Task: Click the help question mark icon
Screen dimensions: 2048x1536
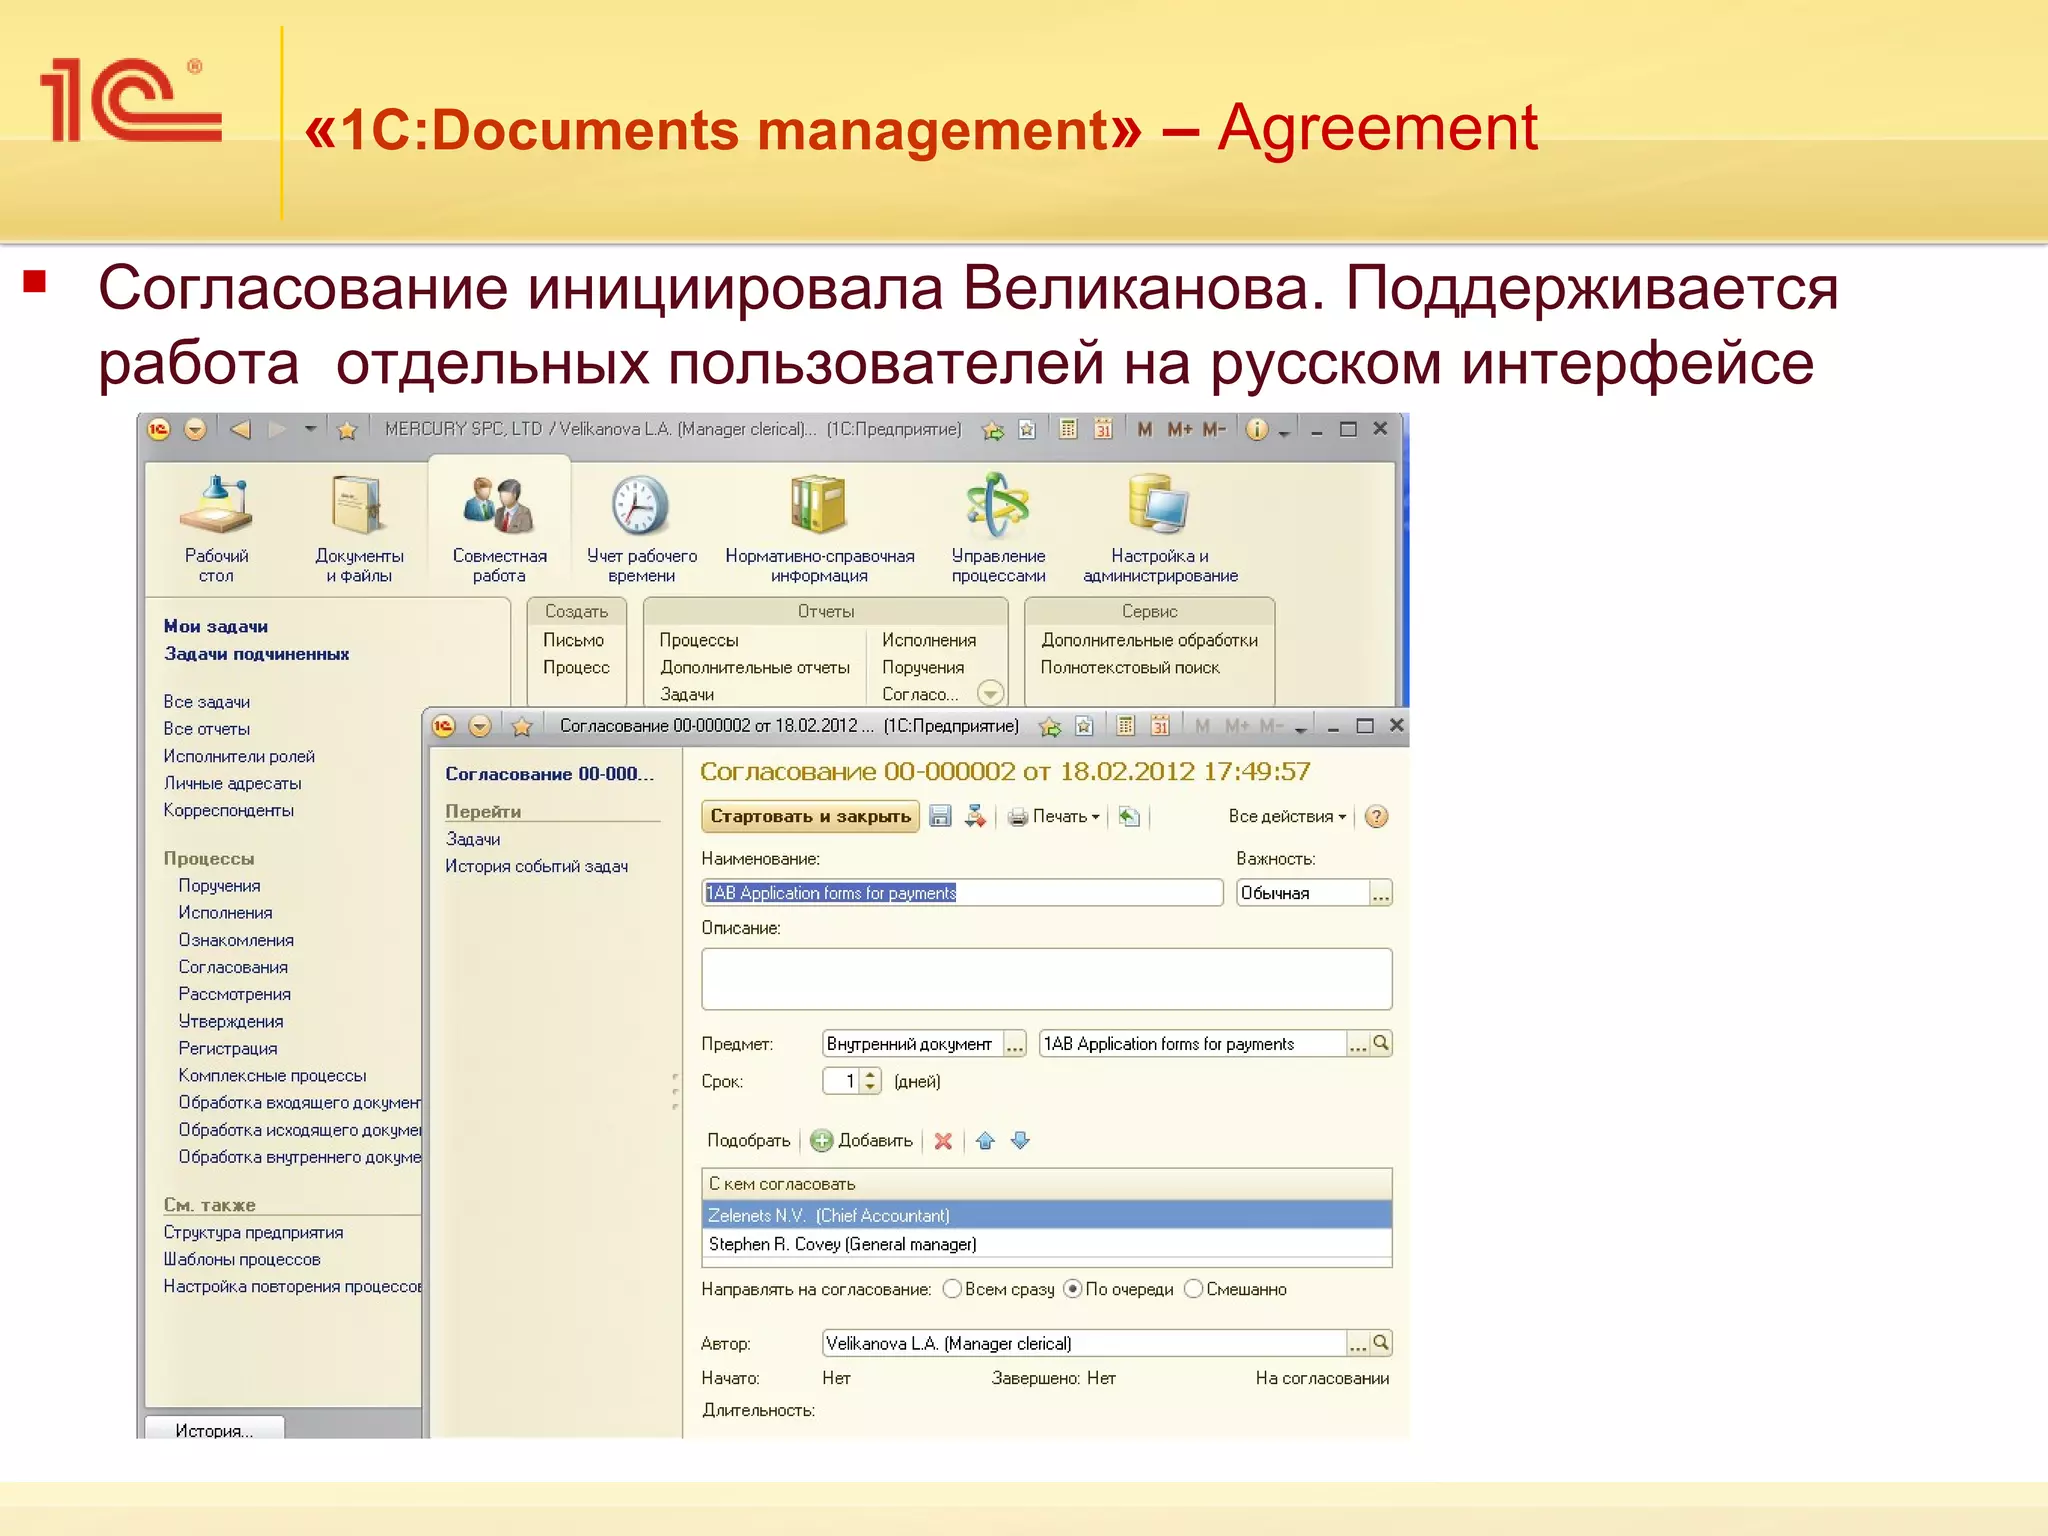Action: [x=1377, y=816]
